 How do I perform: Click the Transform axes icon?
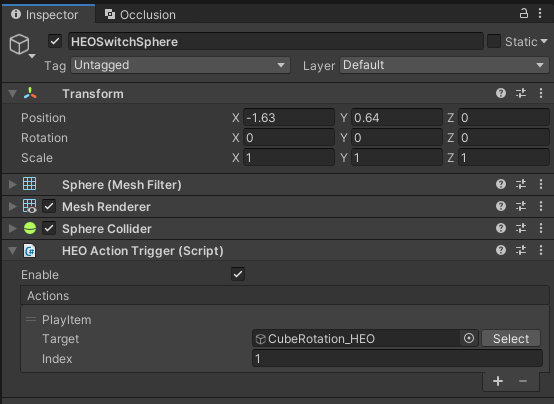[x=30, y=93]
